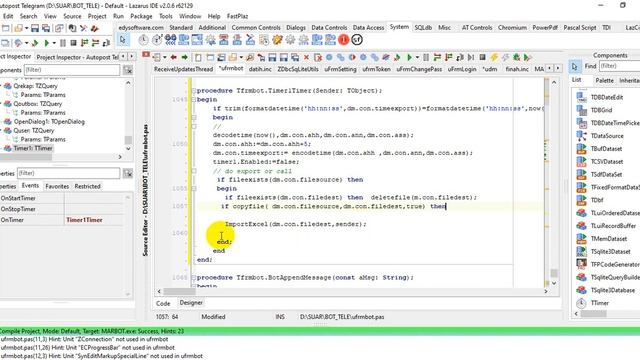The height and width of the screenshot is (360, 640).
Task: Open the run-mode dropdown arrow beside green play
Action: (x=53, y=42)
